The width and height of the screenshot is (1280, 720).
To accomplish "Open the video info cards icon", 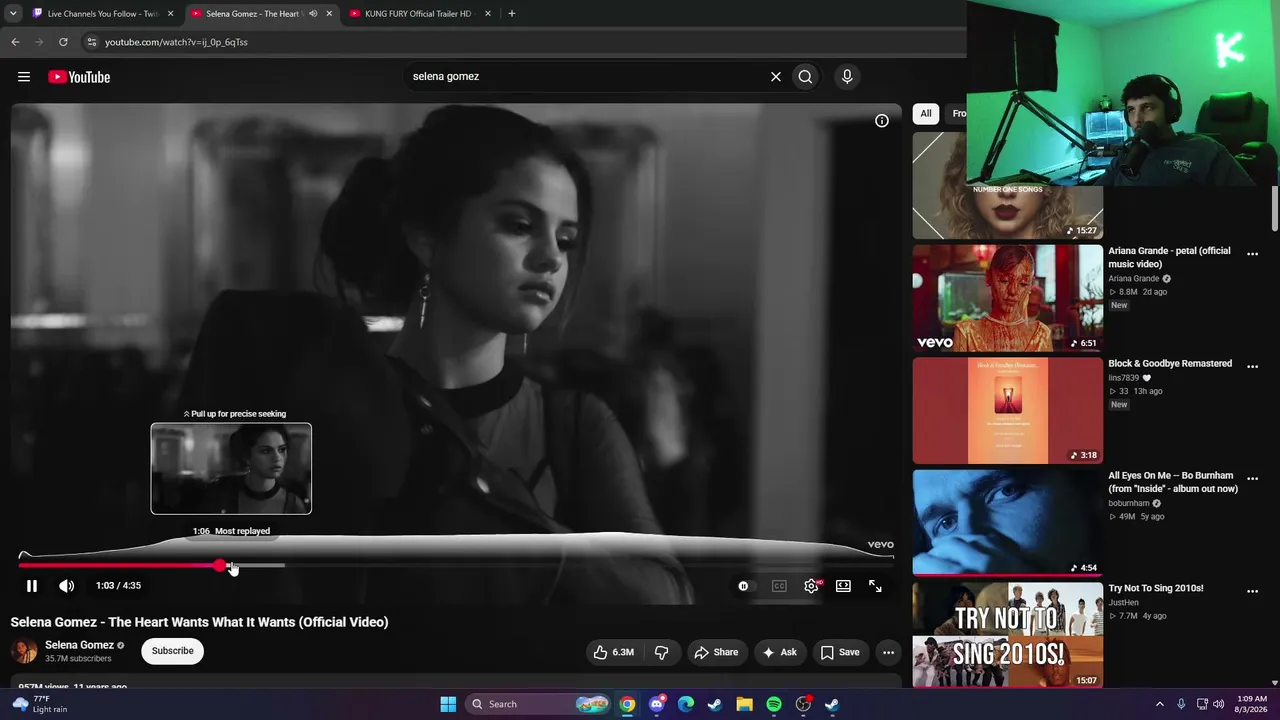I will click(x=882, y=121).
